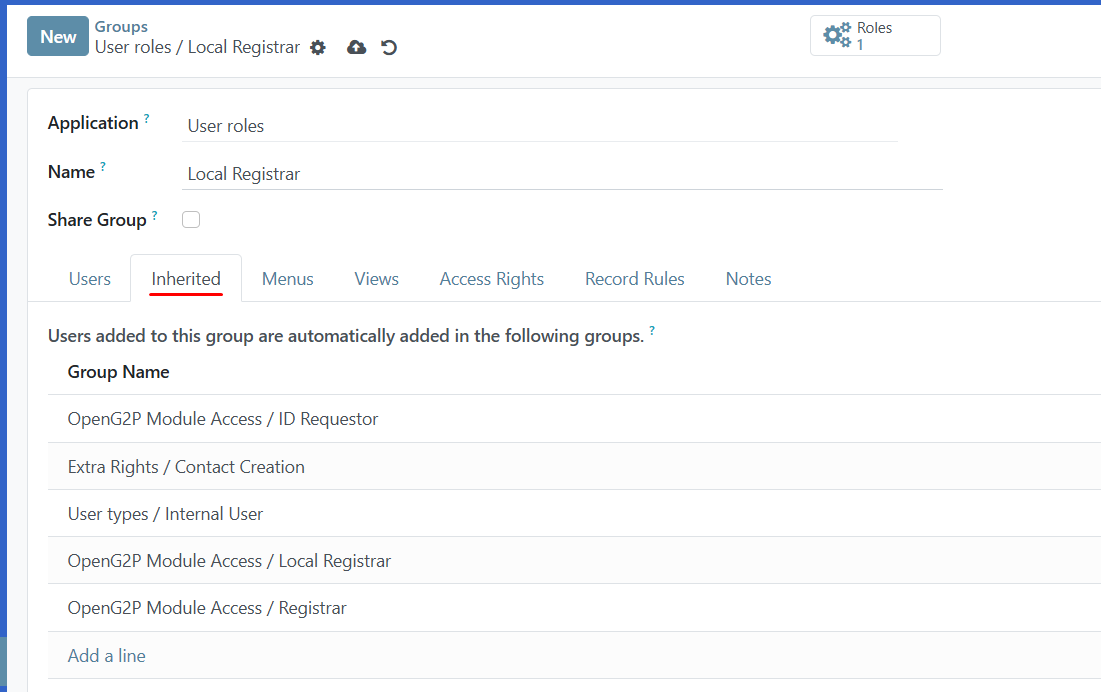
Task: Create a new group with New
Action: tap(57, 35)
